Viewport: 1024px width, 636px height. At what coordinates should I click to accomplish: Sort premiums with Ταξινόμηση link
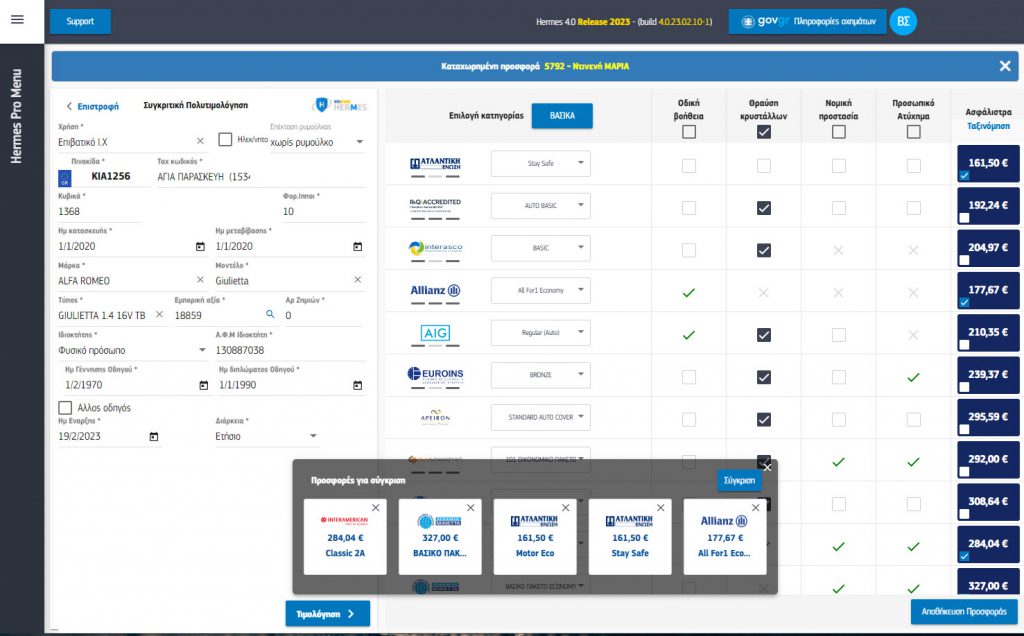[988, 126]
